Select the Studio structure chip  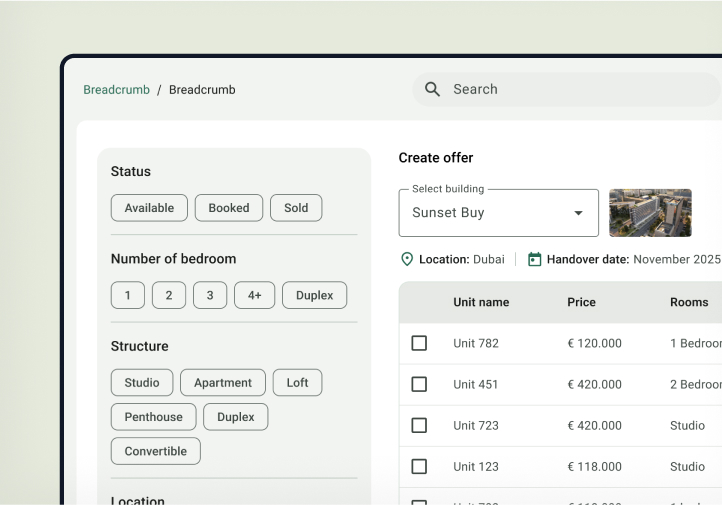point(142,383)
